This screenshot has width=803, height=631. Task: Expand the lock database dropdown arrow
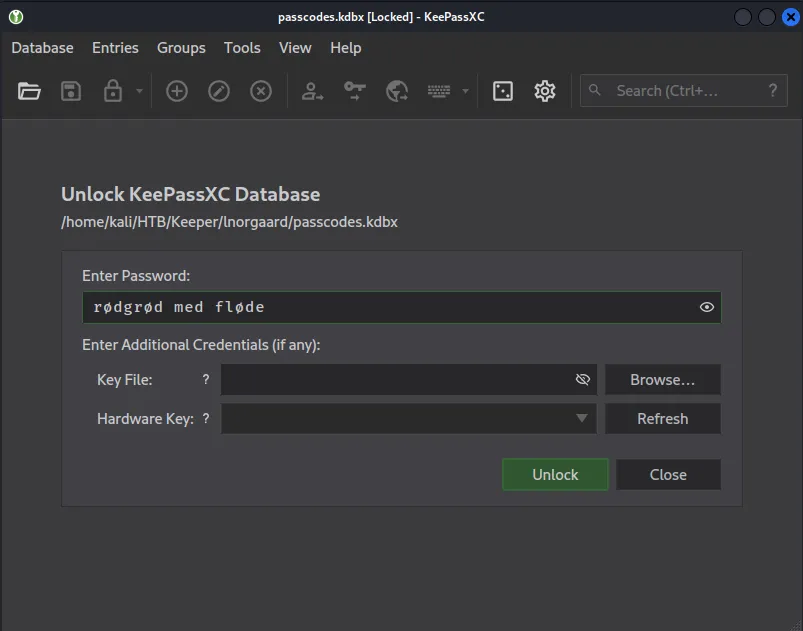(x=139, y=91)
